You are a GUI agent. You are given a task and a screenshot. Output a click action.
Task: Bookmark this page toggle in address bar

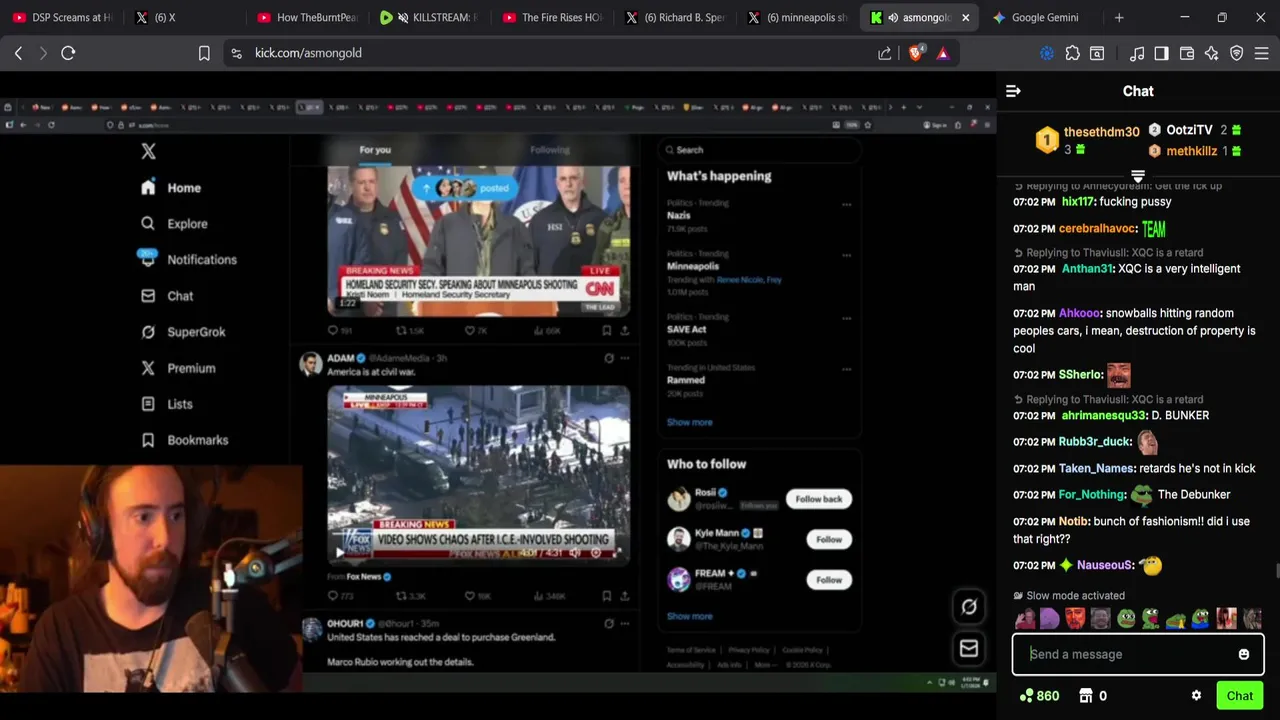point(204,53)
